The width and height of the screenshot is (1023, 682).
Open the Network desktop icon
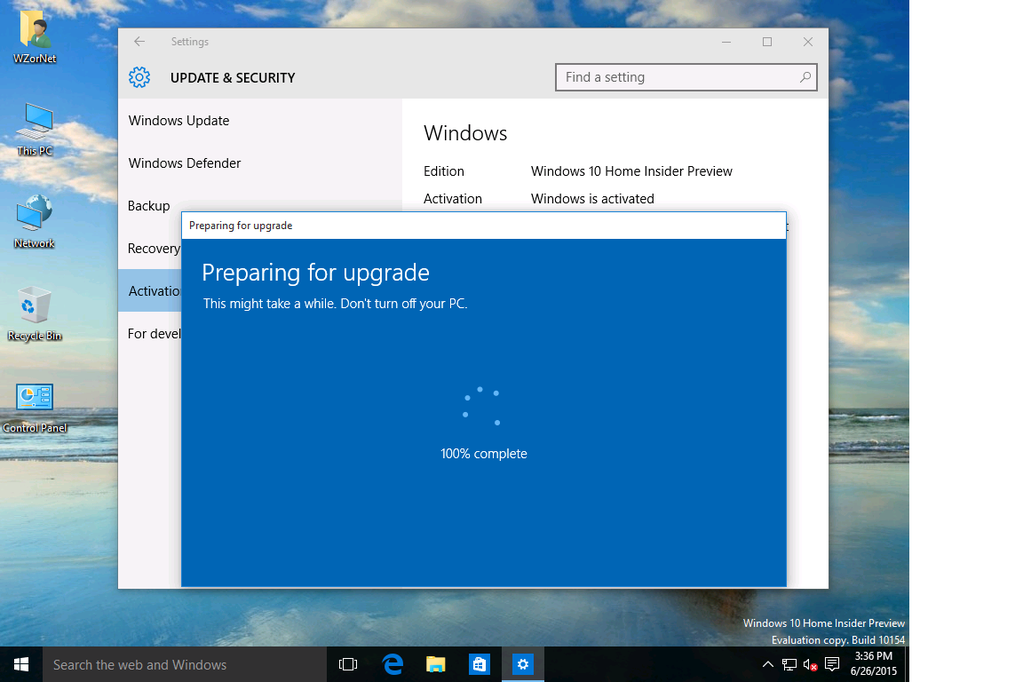(x=35, y=222)
